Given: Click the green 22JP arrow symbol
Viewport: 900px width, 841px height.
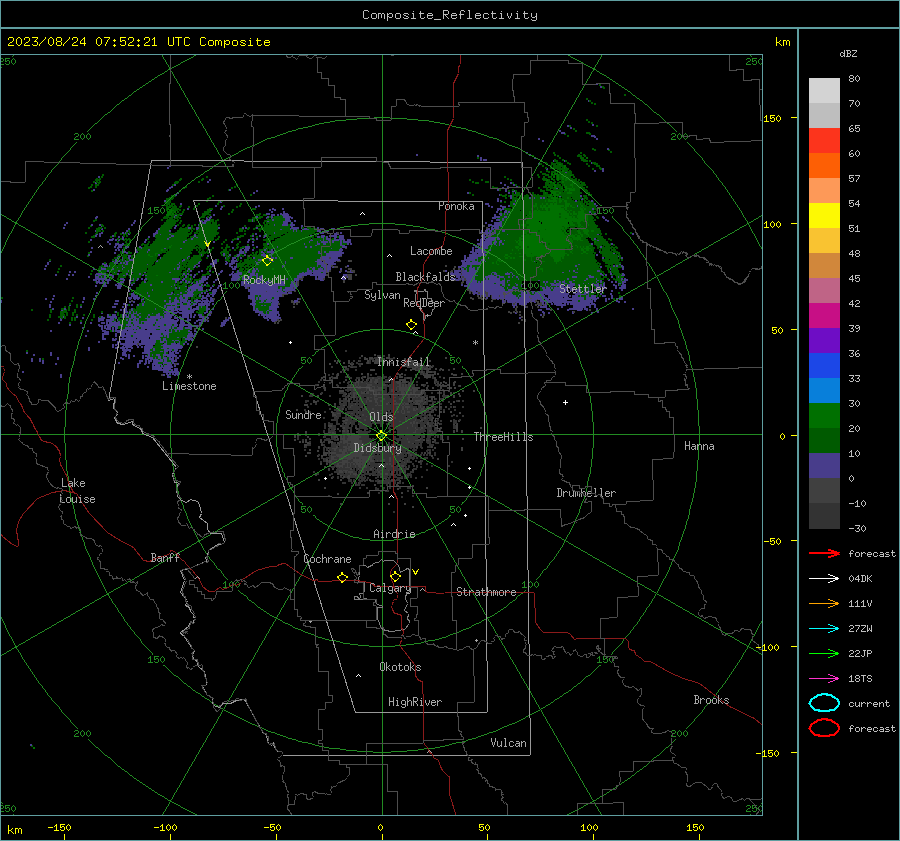Looking at the screenshot, I should point(824,653).
